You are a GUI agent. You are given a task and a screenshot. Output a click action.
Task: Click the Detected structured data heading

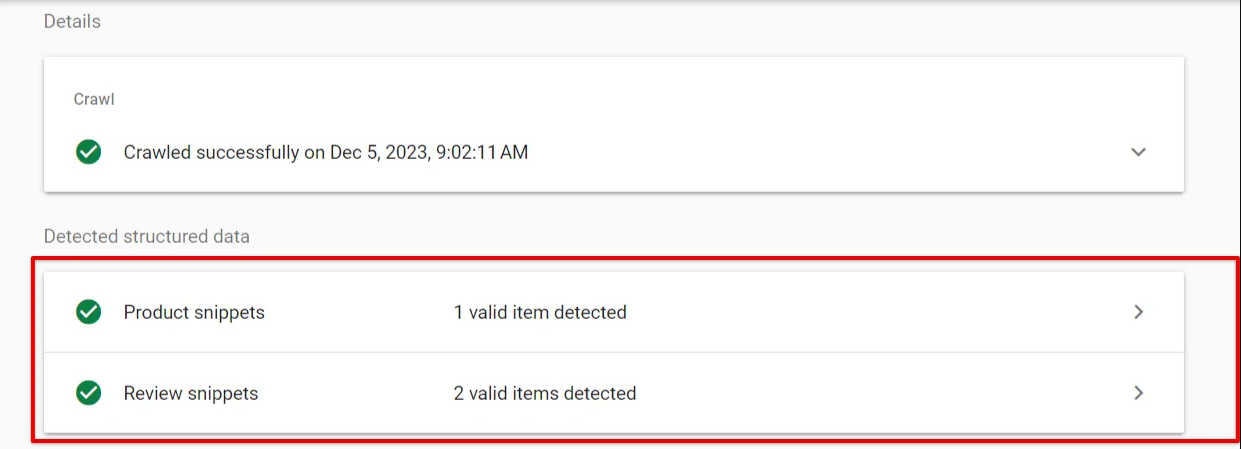point(147,237)
